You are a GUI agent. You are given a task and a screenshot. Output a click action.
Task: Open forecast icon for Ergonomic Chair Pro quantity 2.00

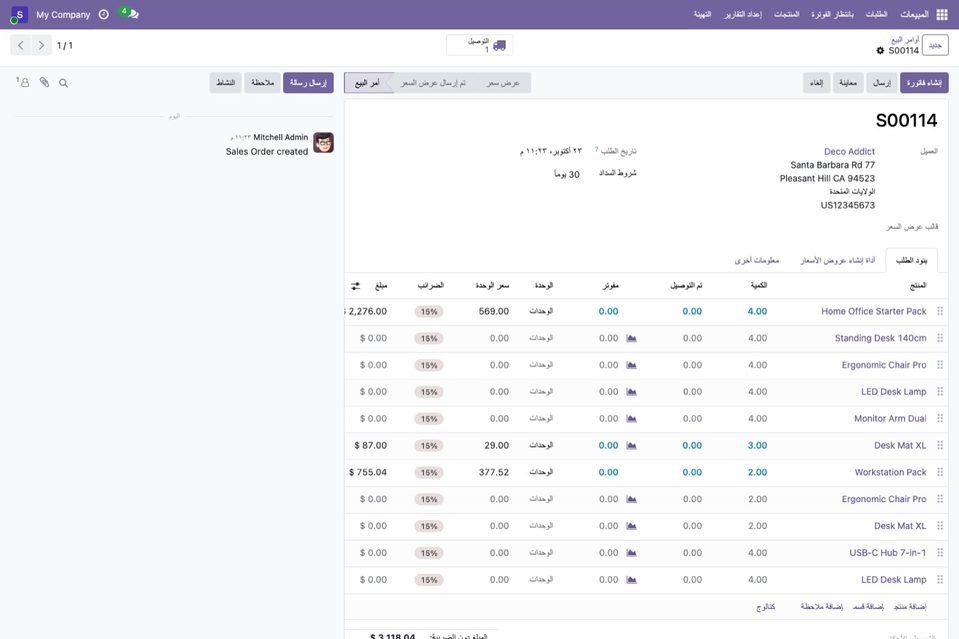(x=631, y=499)
